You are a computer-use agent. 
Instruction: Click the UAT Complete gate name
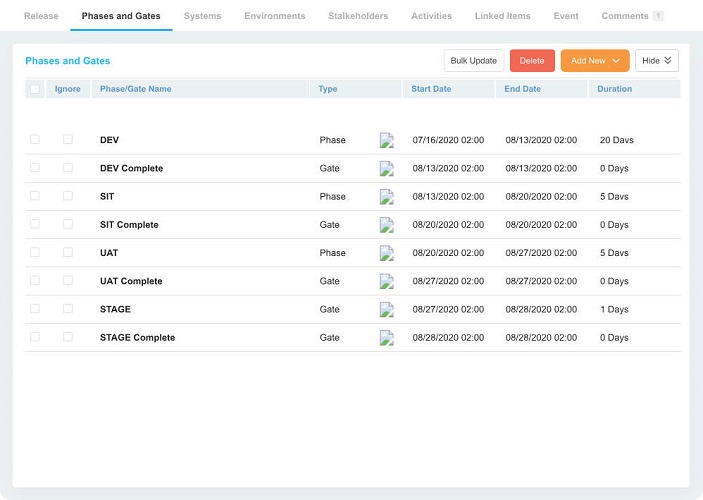coord(131,281)
